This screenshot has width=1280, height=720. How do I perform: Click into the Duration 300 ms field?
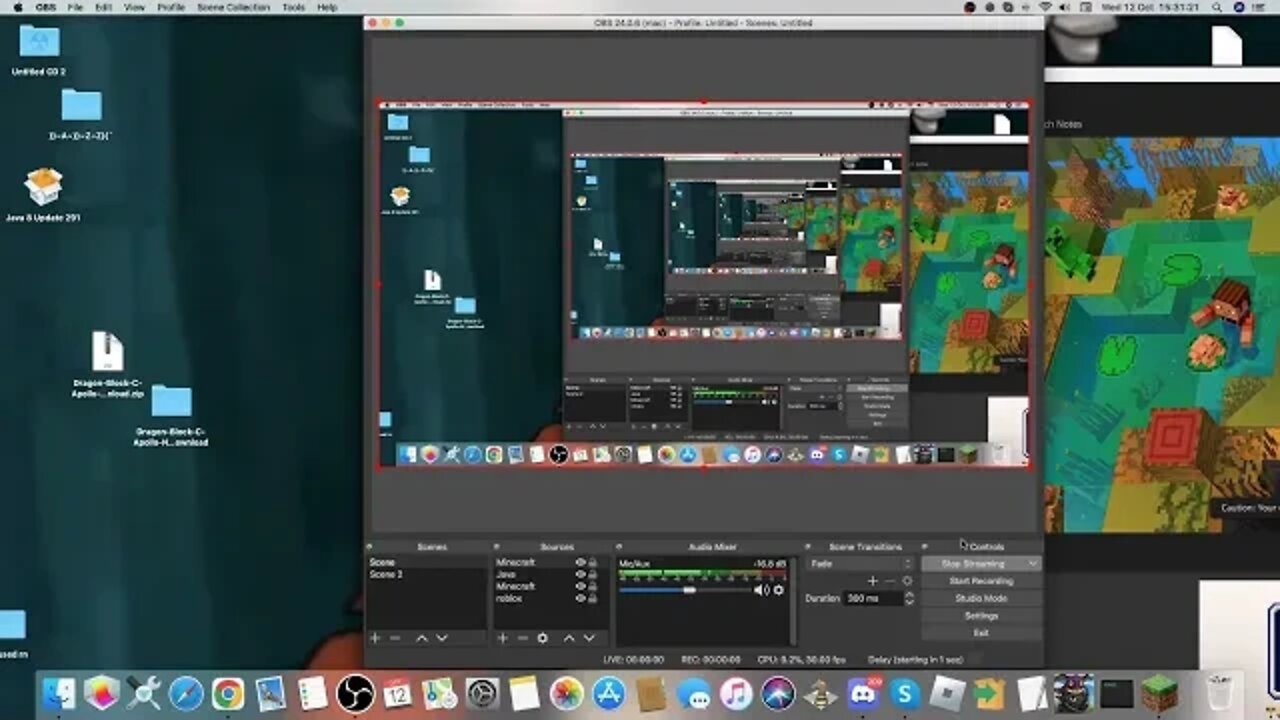(873, 598)
